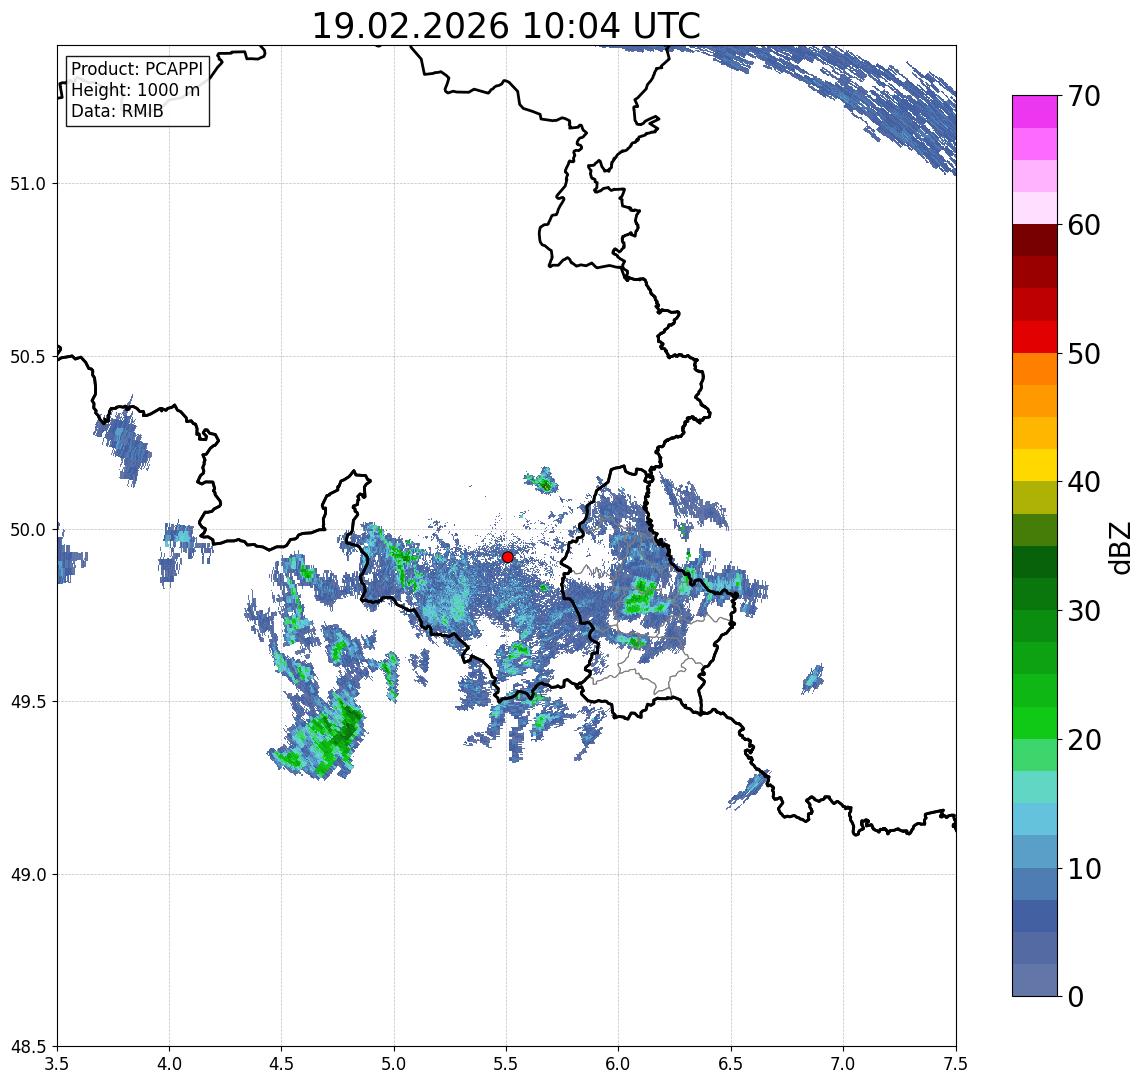Screen dimensions: 1145x1084
Task: Click the 'Product: PCAPPI' legend line
Action: [137, 69]
